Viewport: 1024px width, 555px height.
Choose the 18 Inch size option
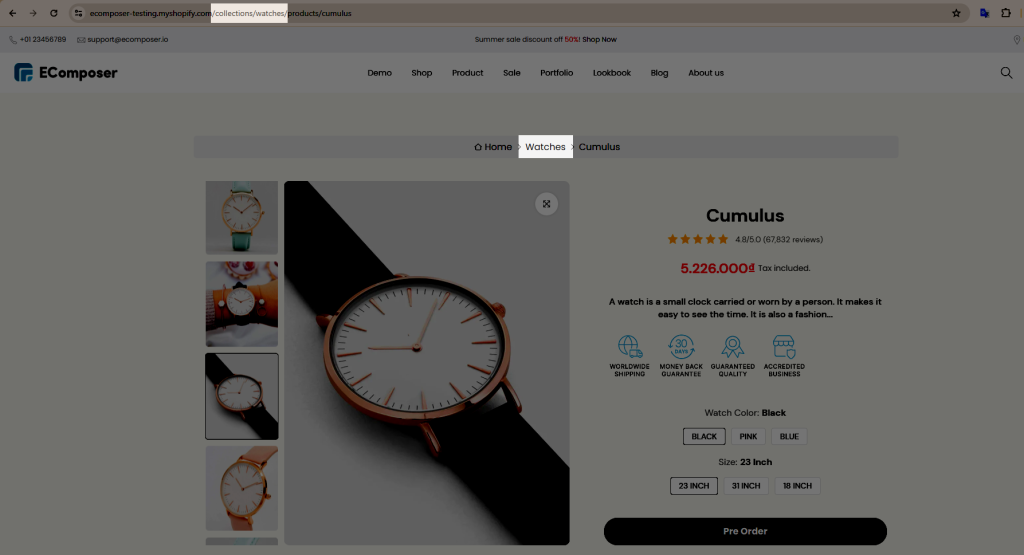(797, 486)
